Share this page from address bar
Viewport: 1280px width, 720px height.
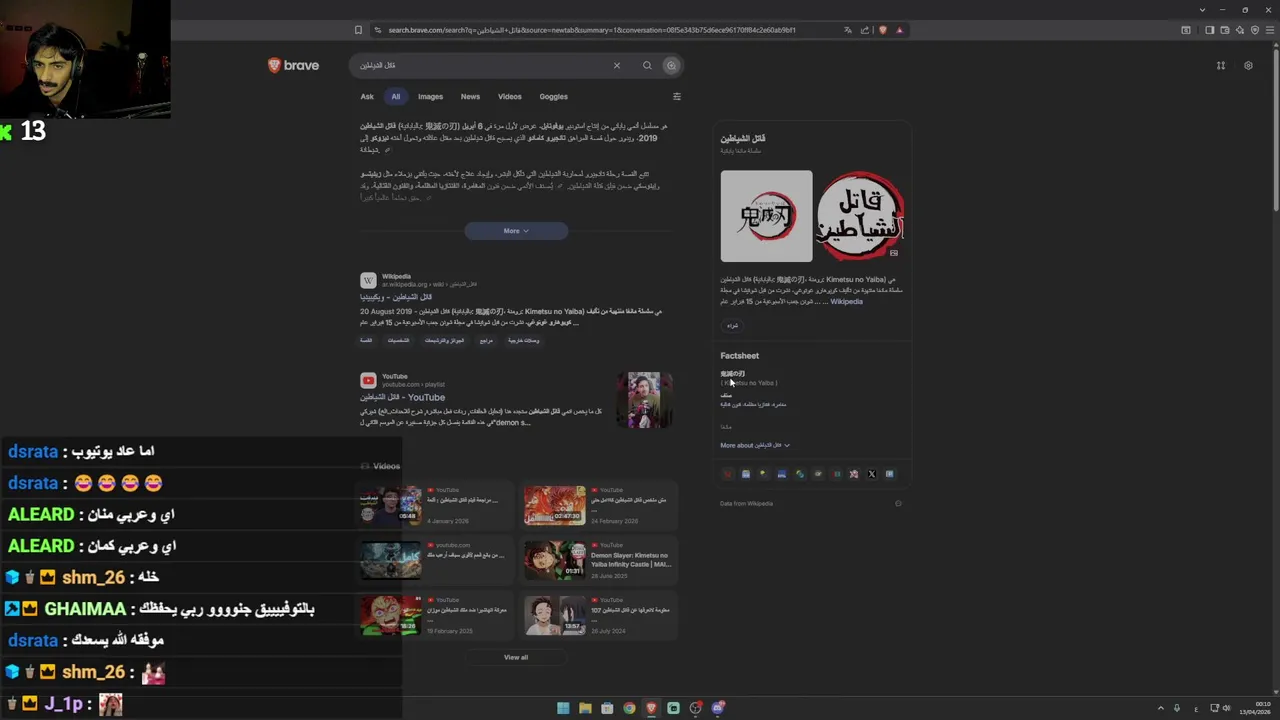(865, 30)
